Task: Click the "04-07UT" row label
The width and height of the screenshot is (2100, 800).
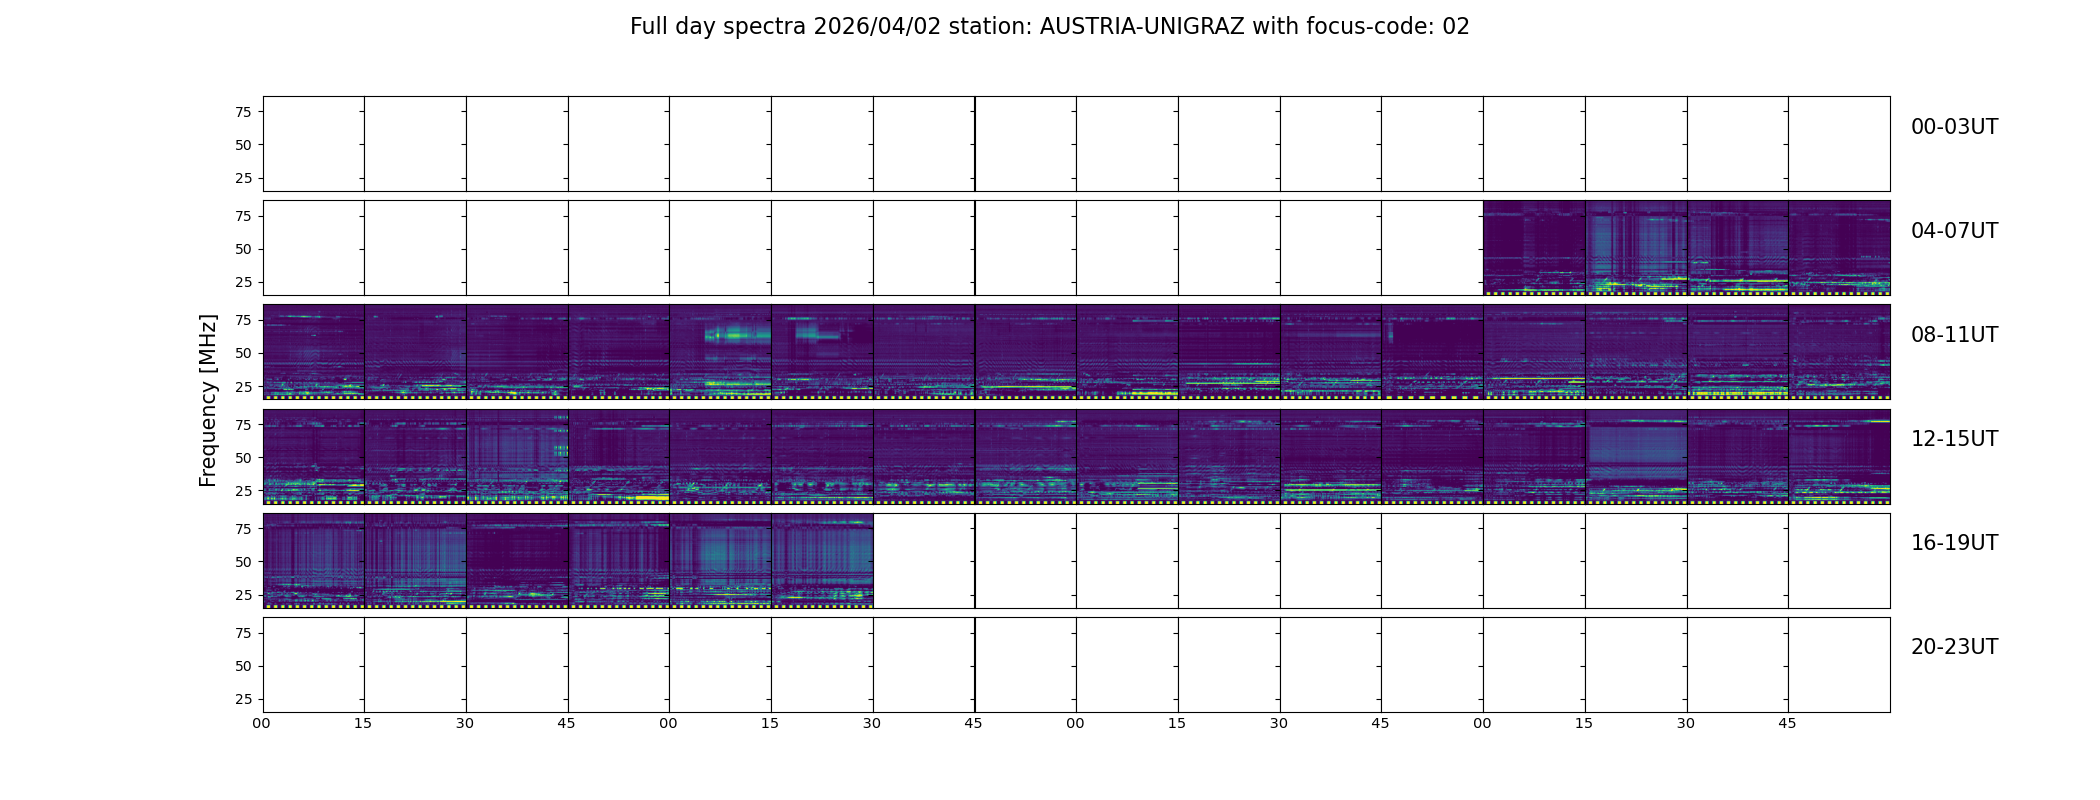Action: coord(1954,231)
